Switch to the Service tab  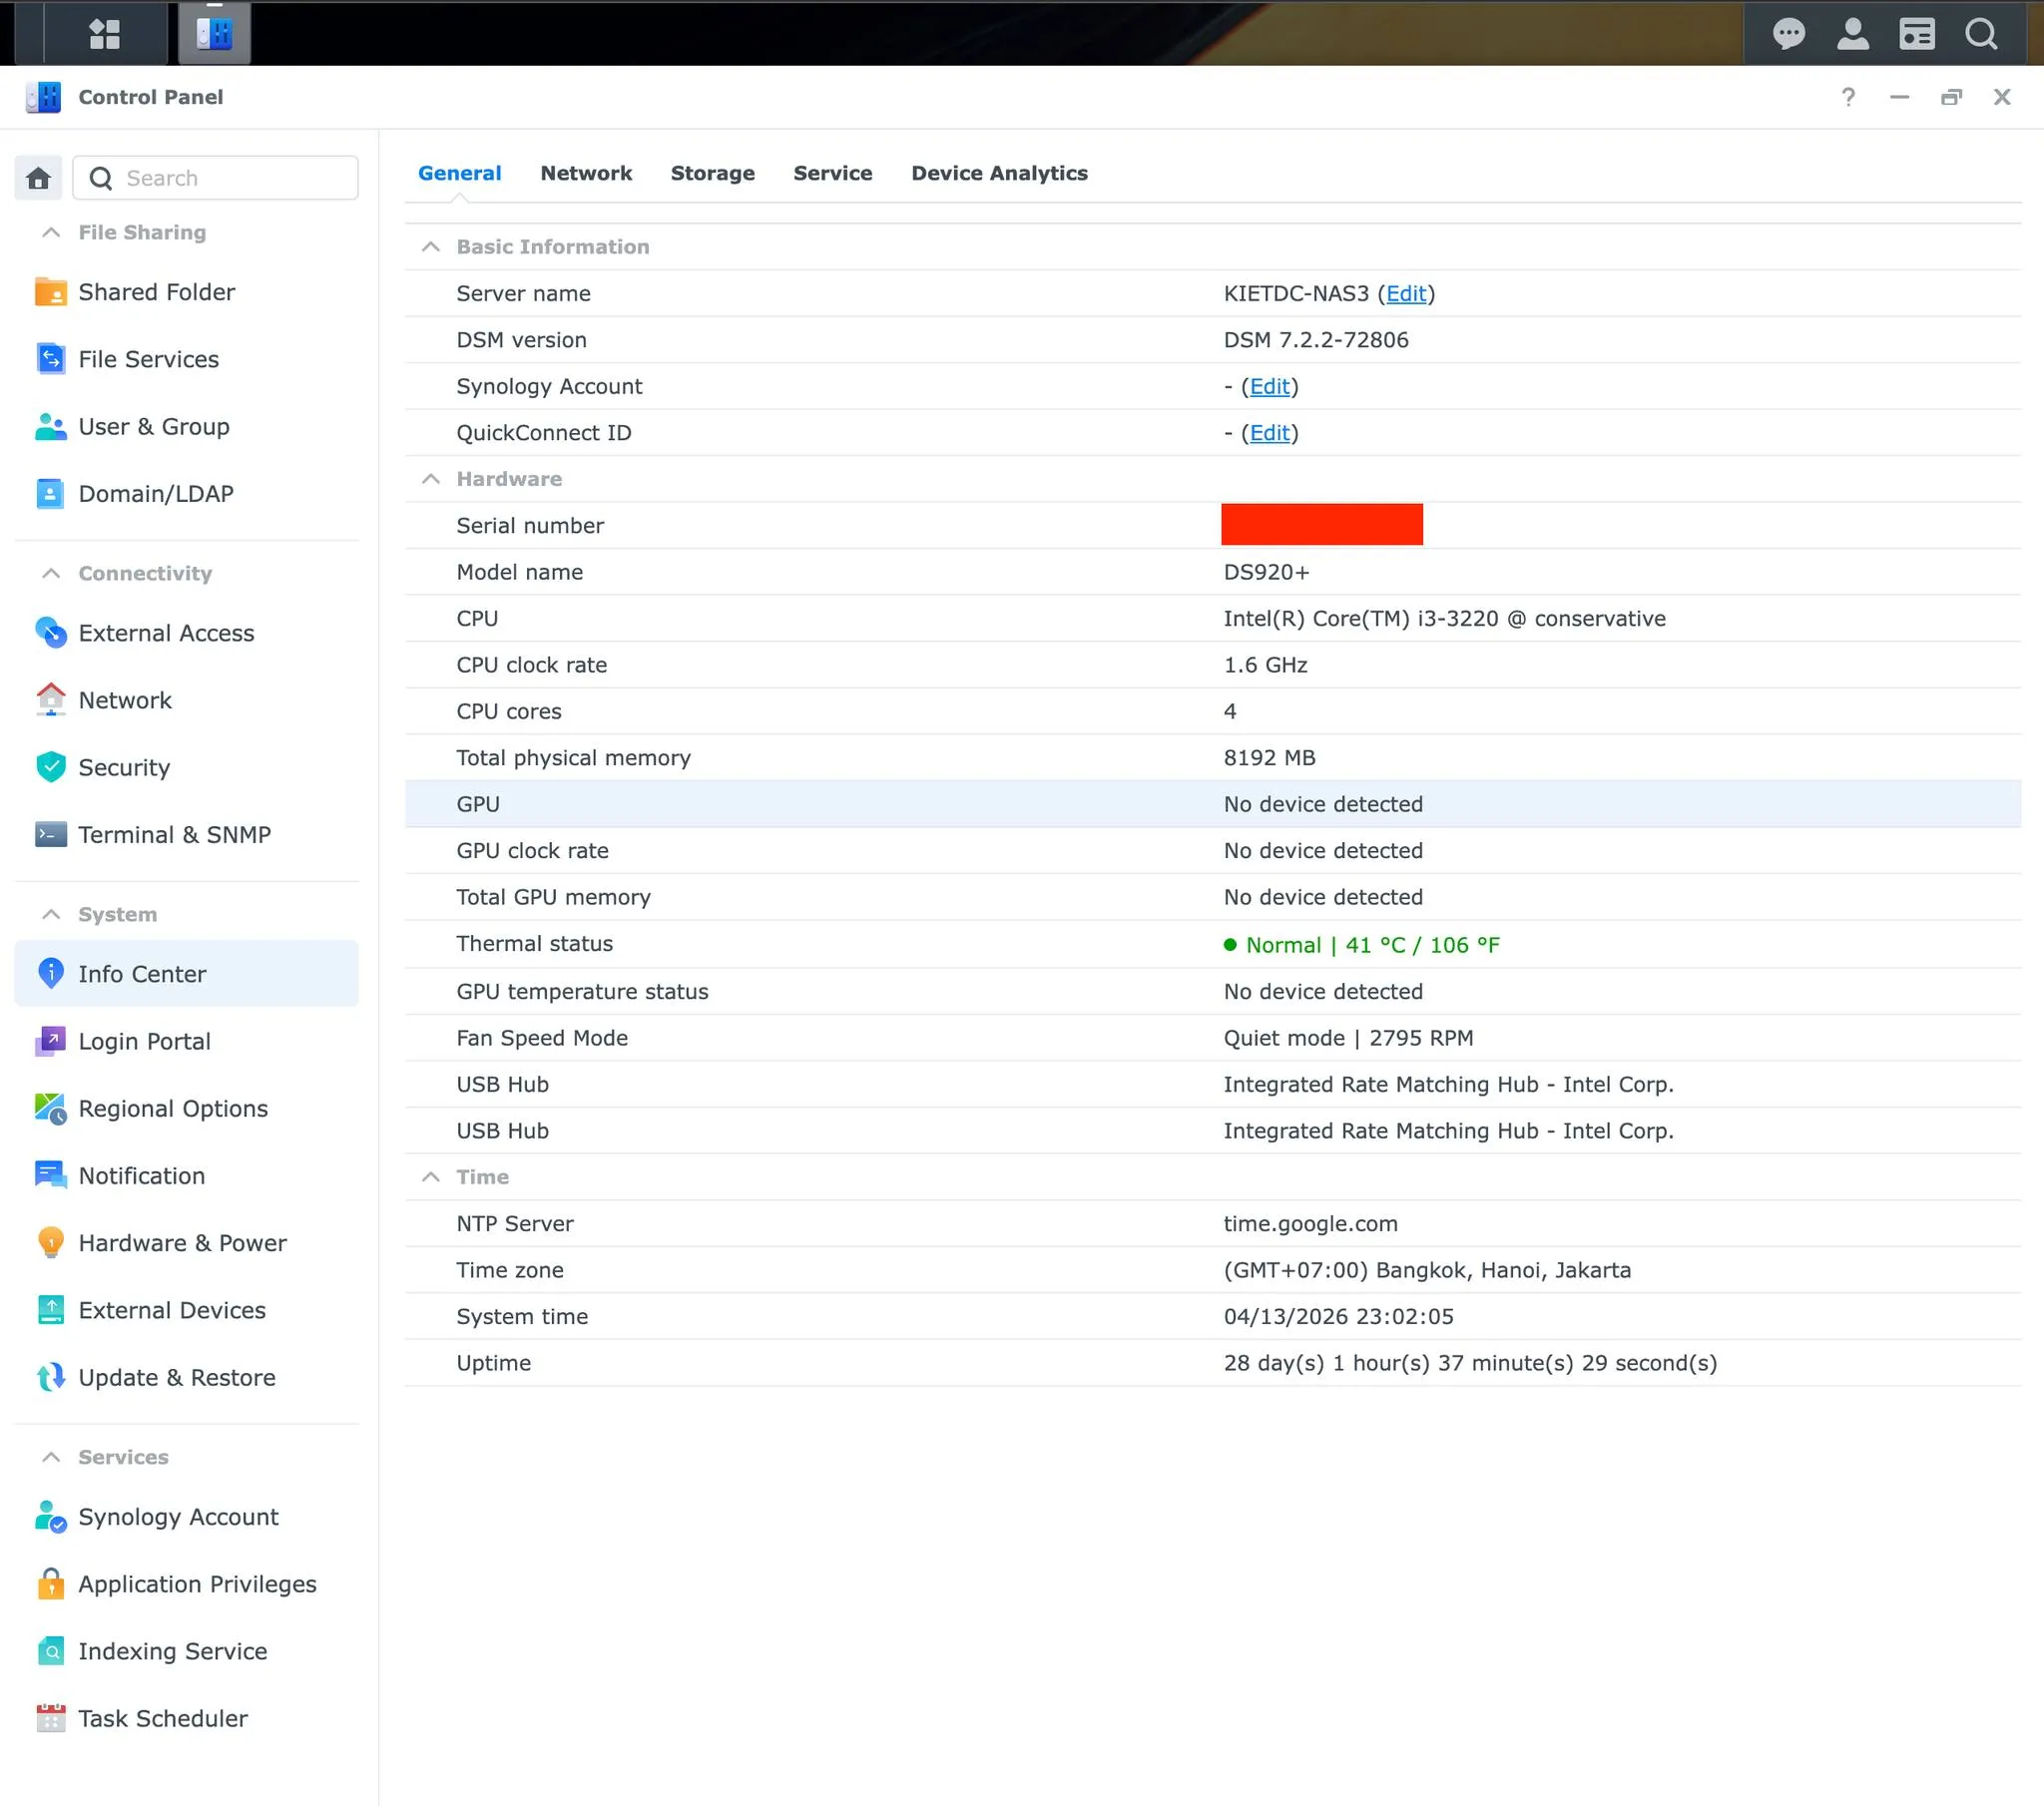[x=833, y=173]
